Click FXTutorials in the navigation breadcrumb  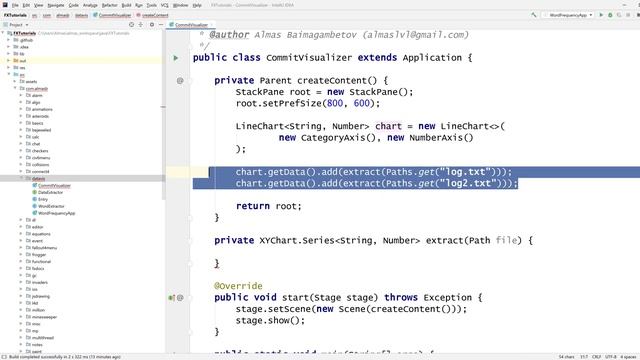(x=16, y=15)
